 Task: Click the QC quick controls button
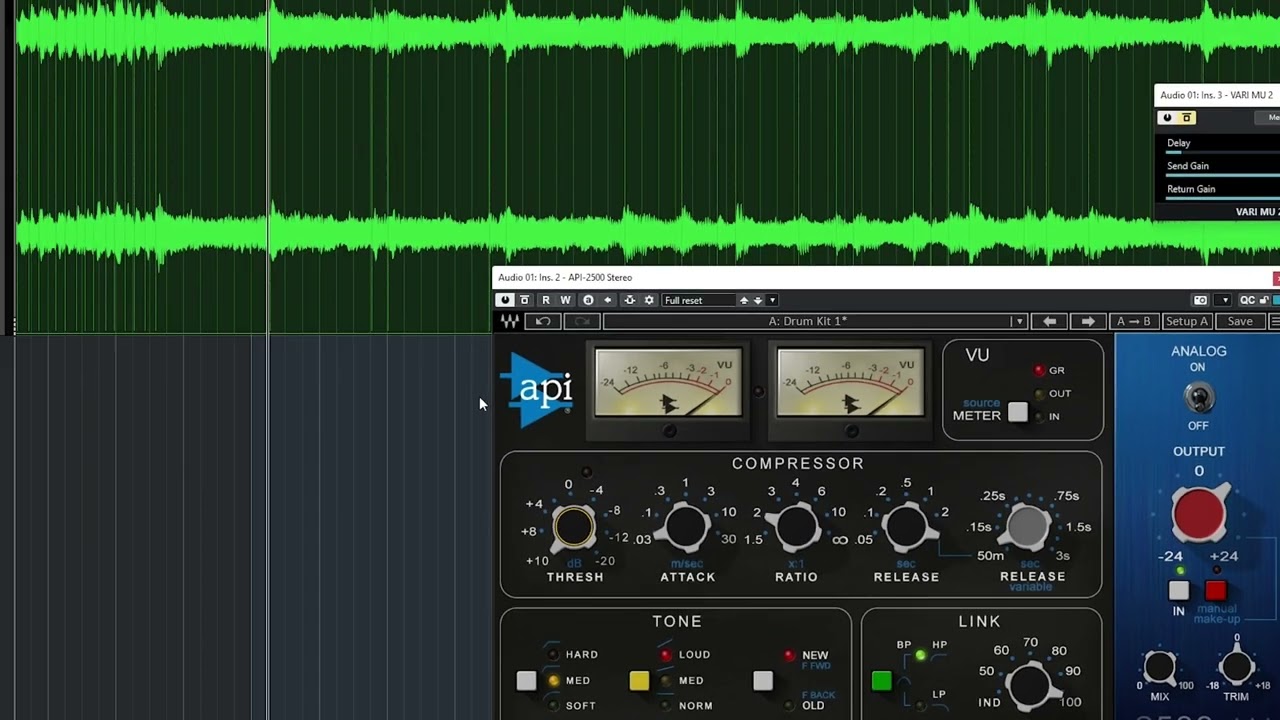point(1247,300)
